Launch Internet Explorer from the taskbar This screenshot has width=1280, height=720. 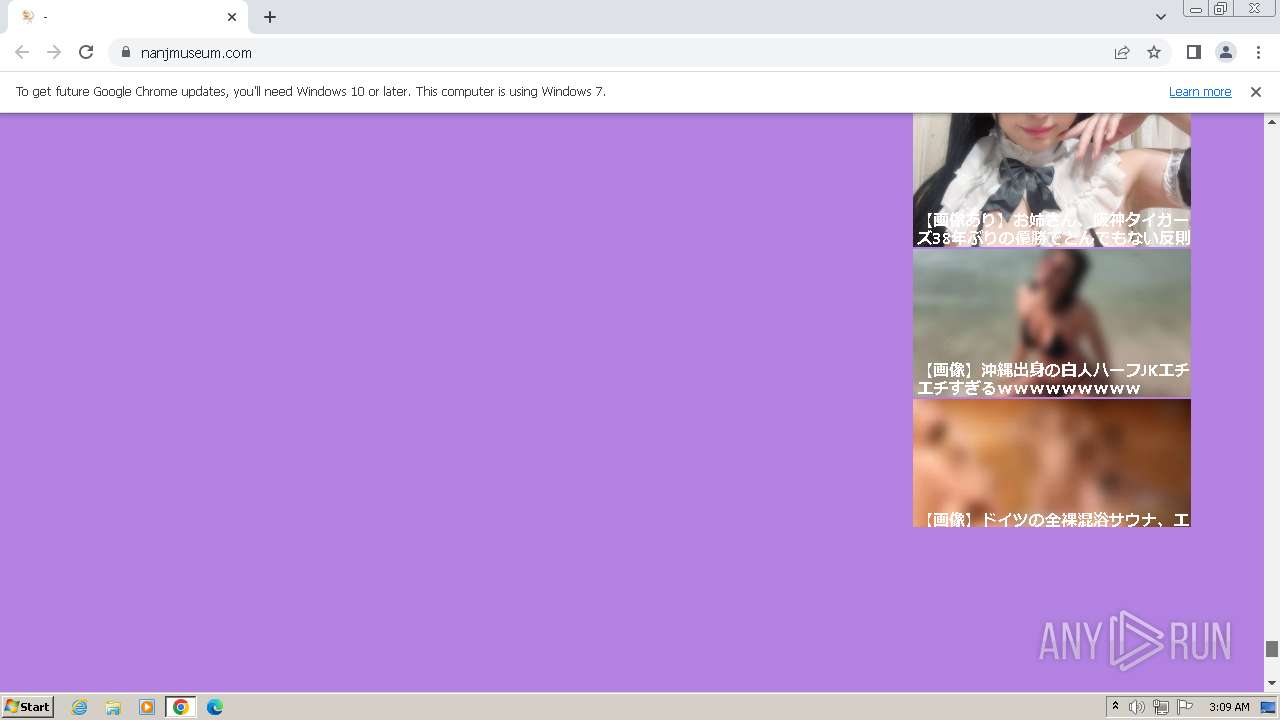coord(80,707)
